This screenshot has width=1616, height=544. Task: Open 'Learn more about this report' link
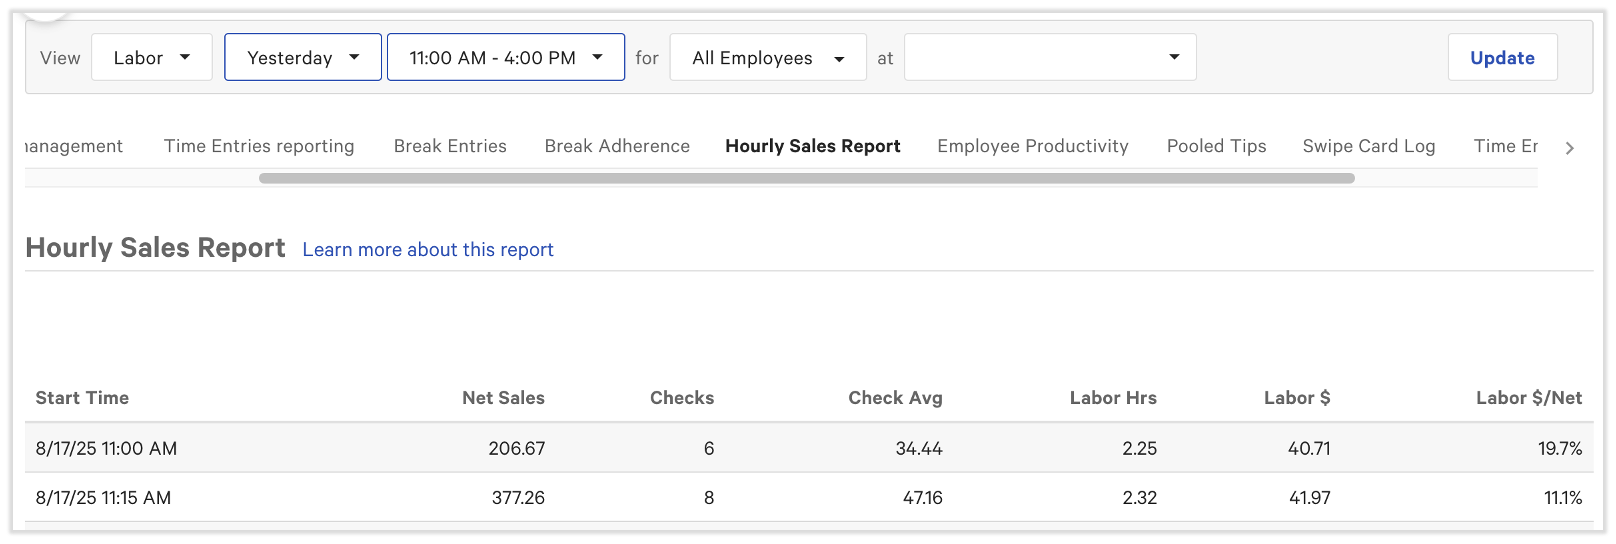click(x=428, y=250)
